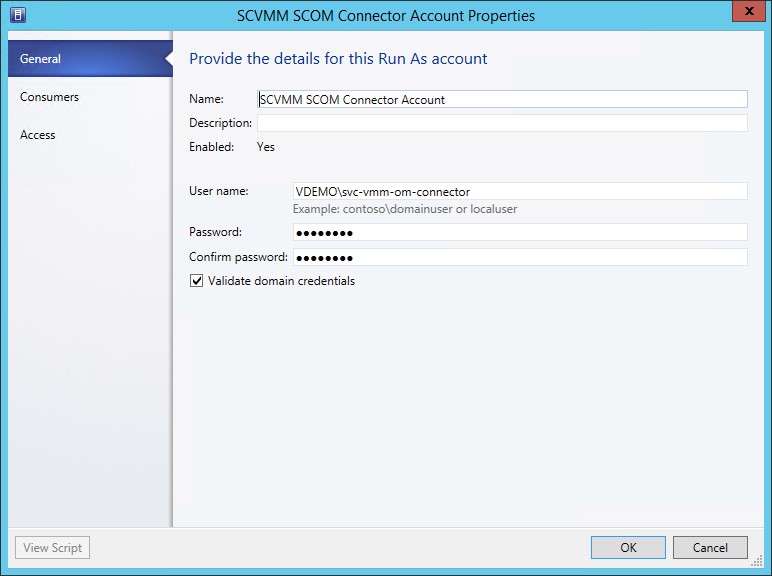
Task: Click the resize grip at dialog corner
Action: point(757,561)
